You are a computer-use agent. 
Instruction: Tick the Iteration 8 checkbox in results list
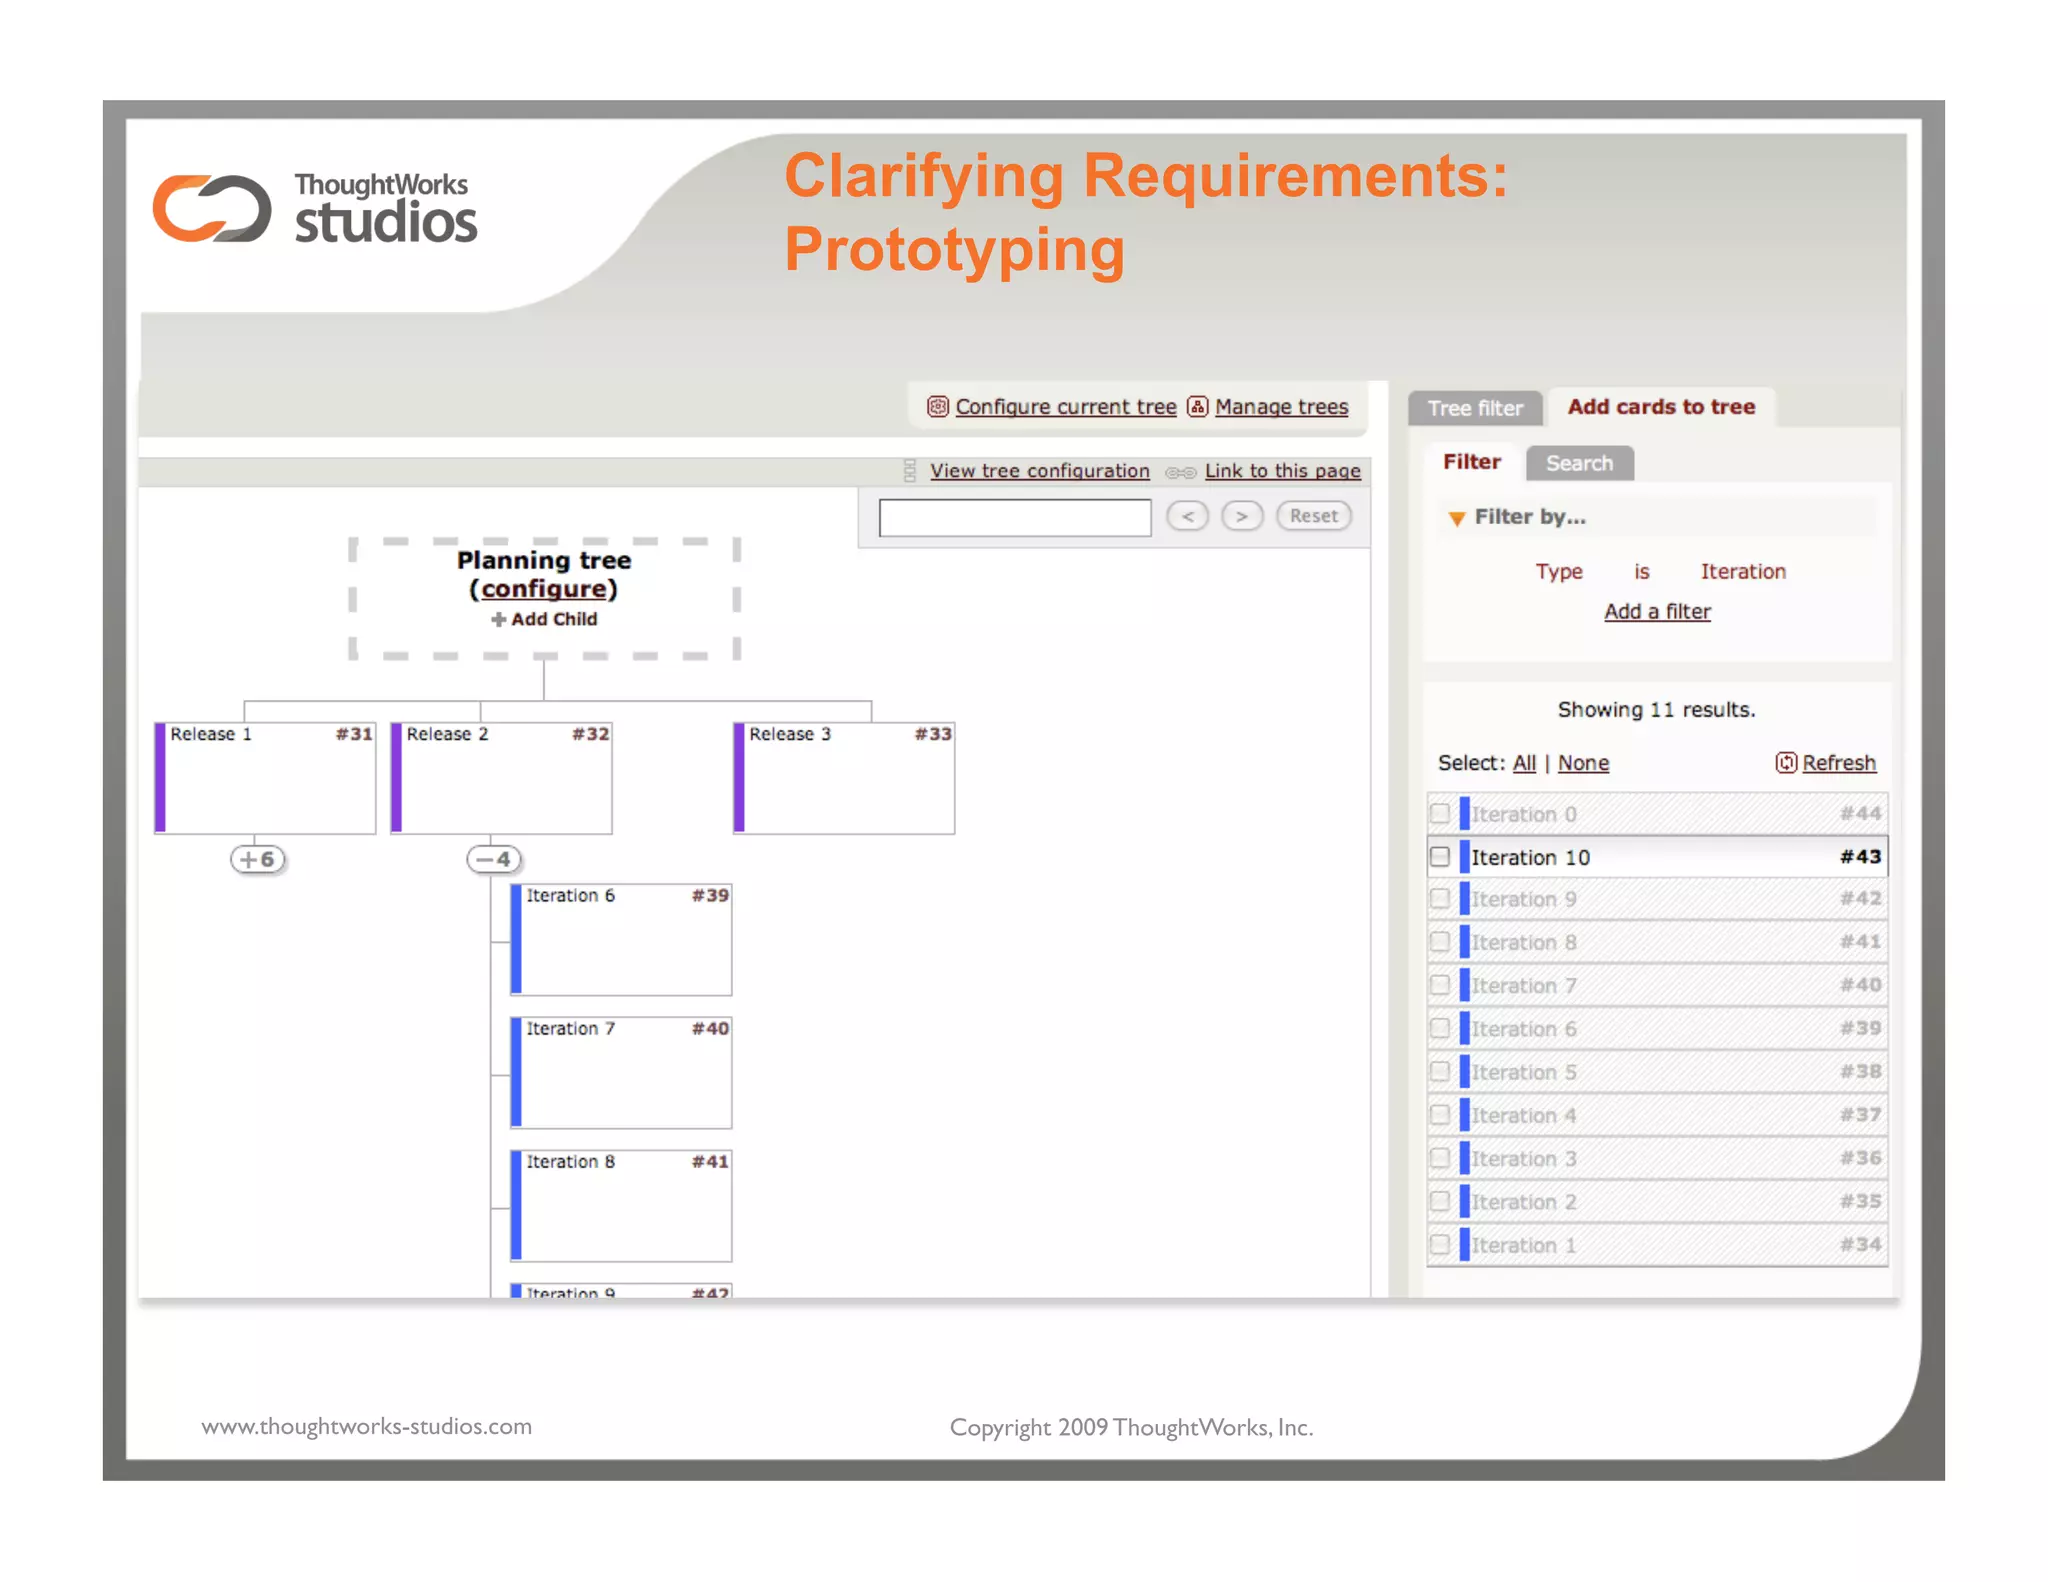tap(1440, 942)
